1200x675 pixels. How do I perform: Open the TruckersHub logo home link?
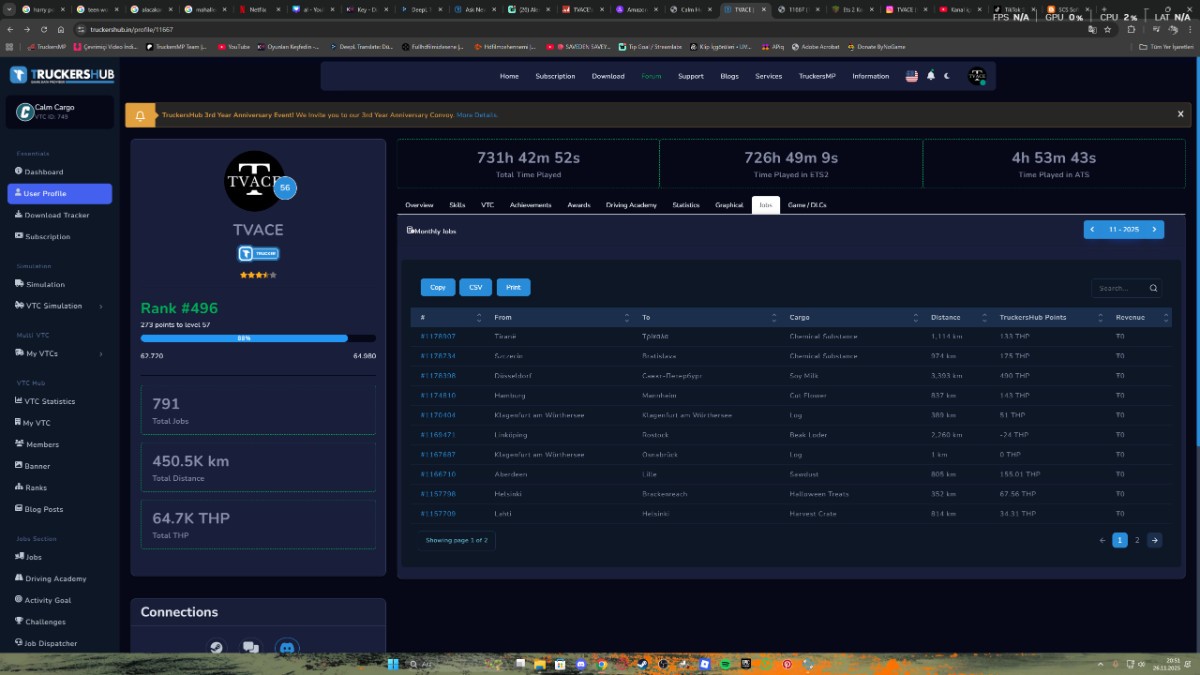click(x=60, y=75)
